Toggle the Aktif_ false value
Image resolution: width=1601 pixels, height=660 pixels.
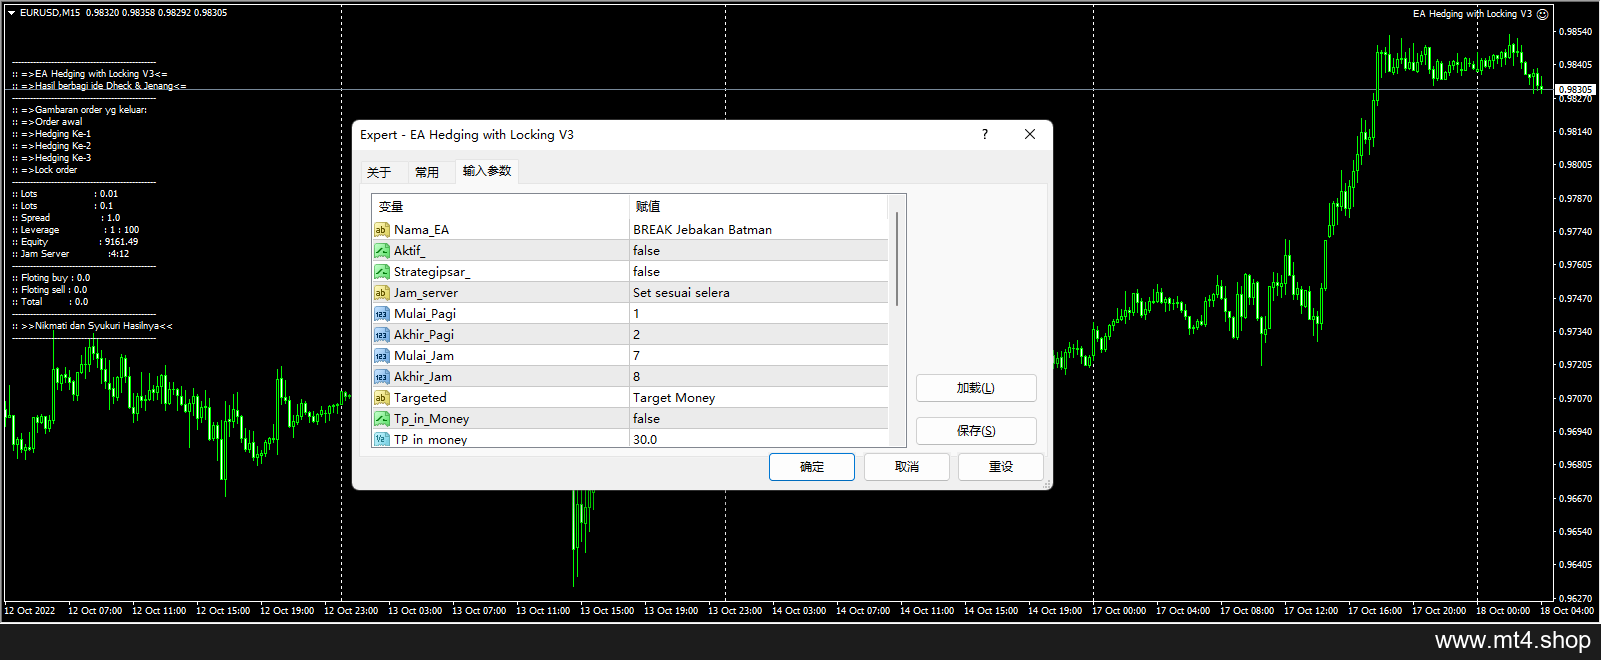pos(759,251)
